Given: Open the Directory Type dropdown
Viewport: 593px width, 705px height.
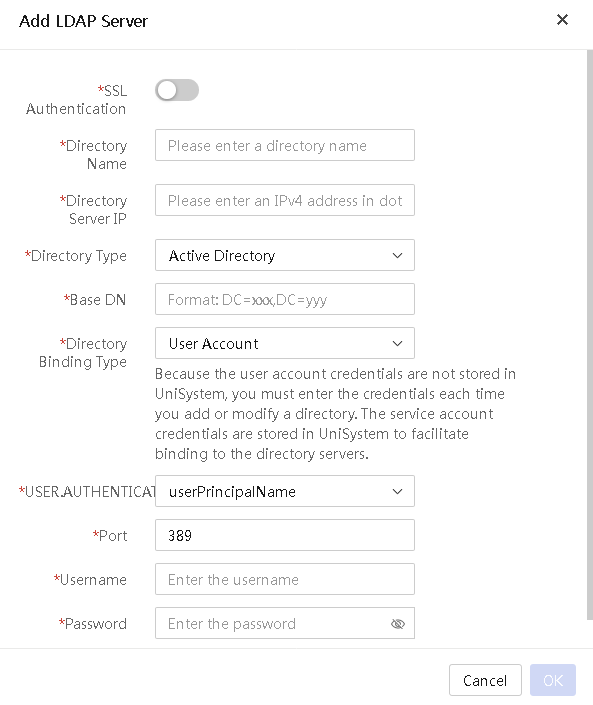Looking at the screenshot, I should point(285,255).
